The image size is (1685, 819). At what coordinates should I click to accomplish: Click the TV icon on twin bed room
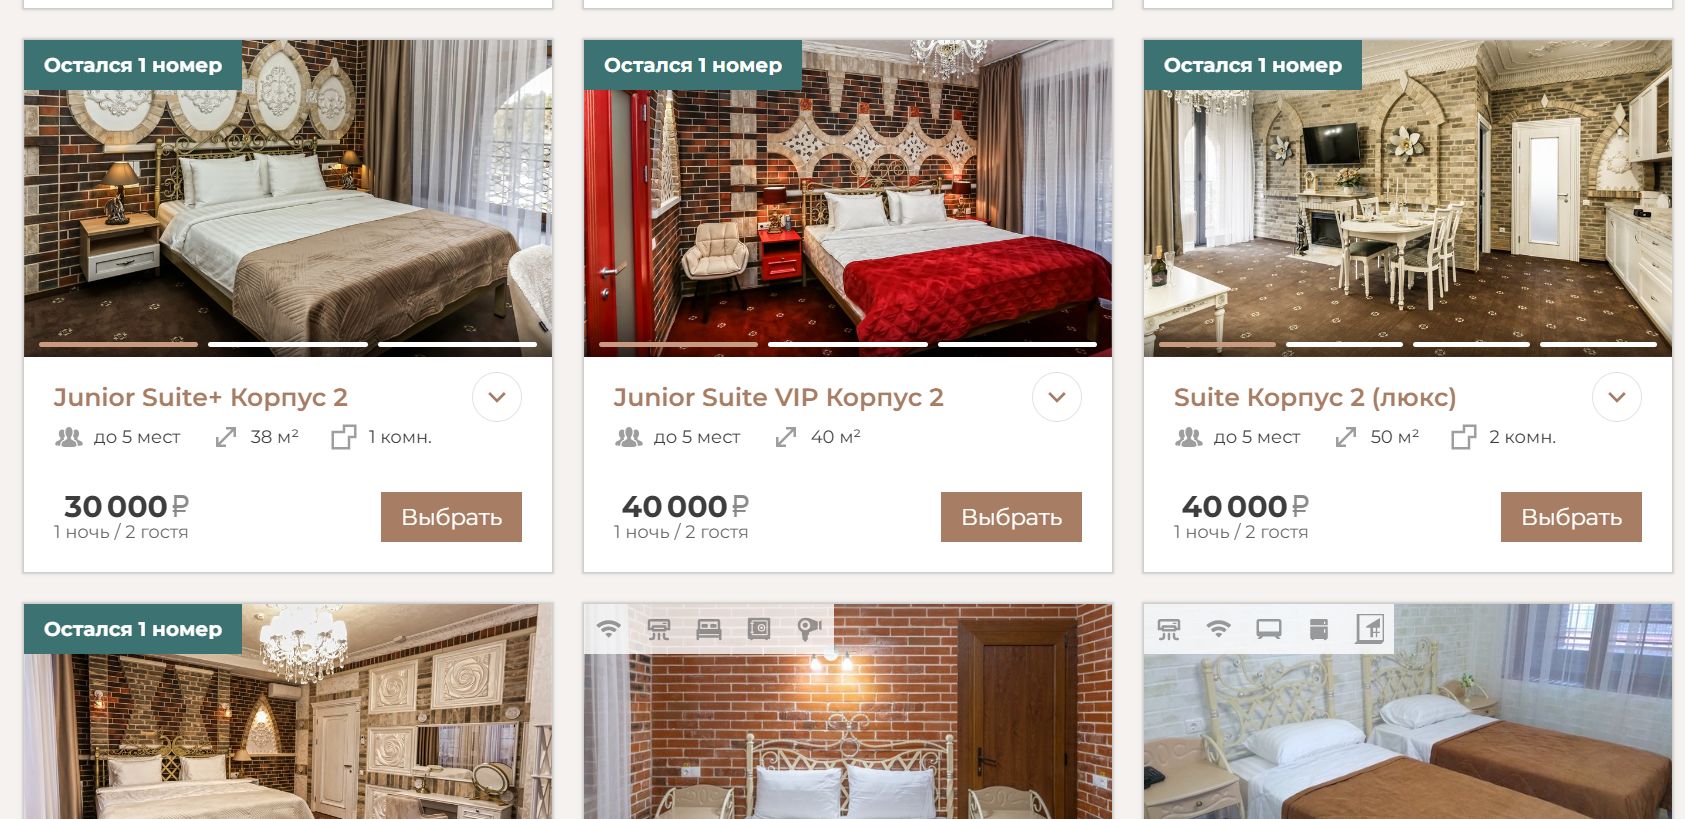1269,629
